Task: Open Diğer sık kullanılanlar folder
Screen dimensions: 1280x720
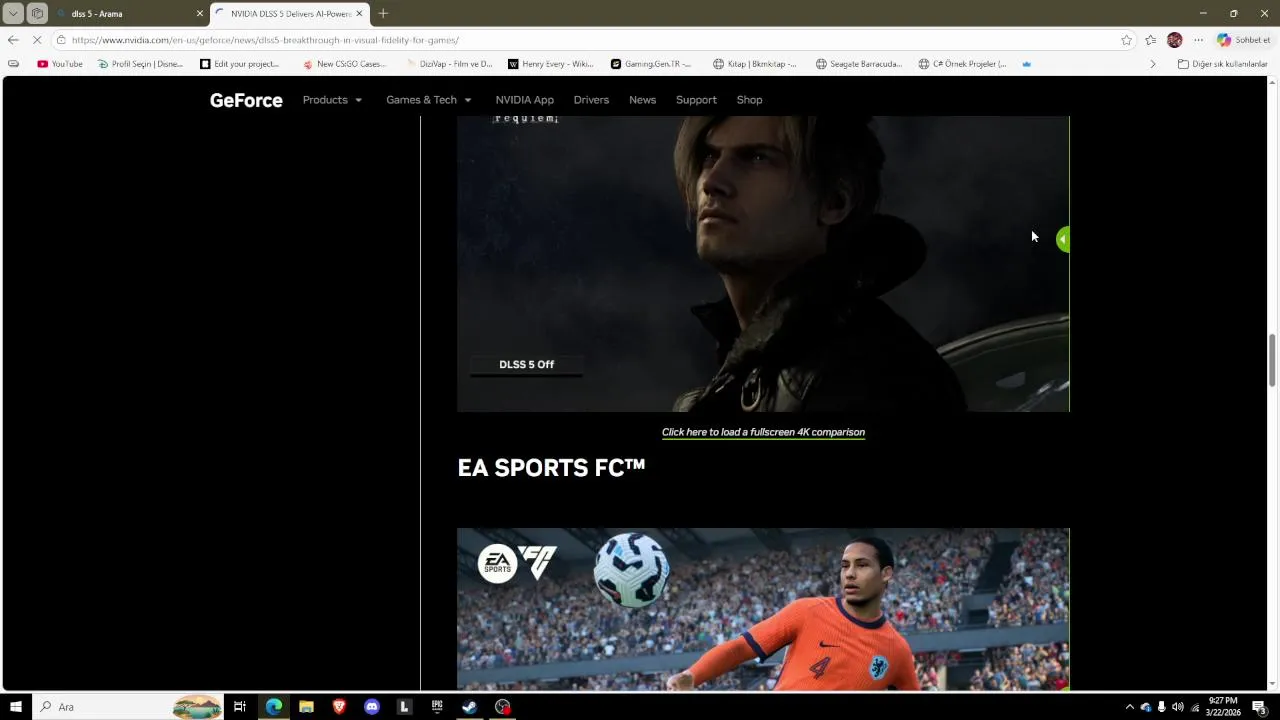Action: [1222, 64]
